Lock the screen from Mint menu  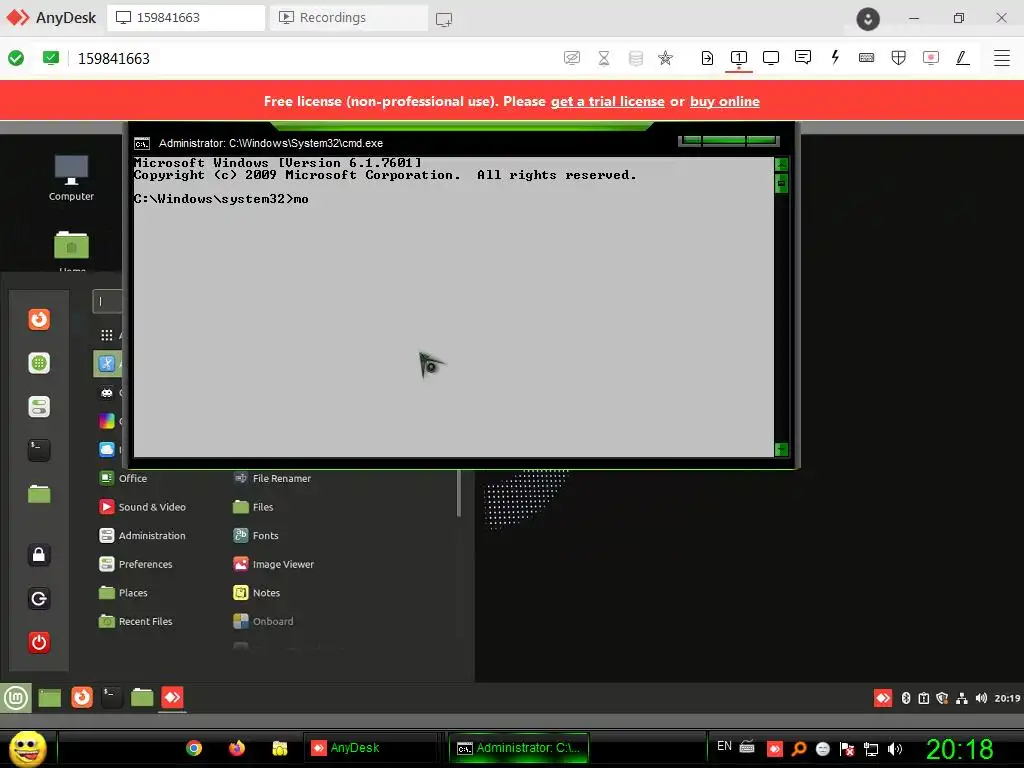coord(39,555)
